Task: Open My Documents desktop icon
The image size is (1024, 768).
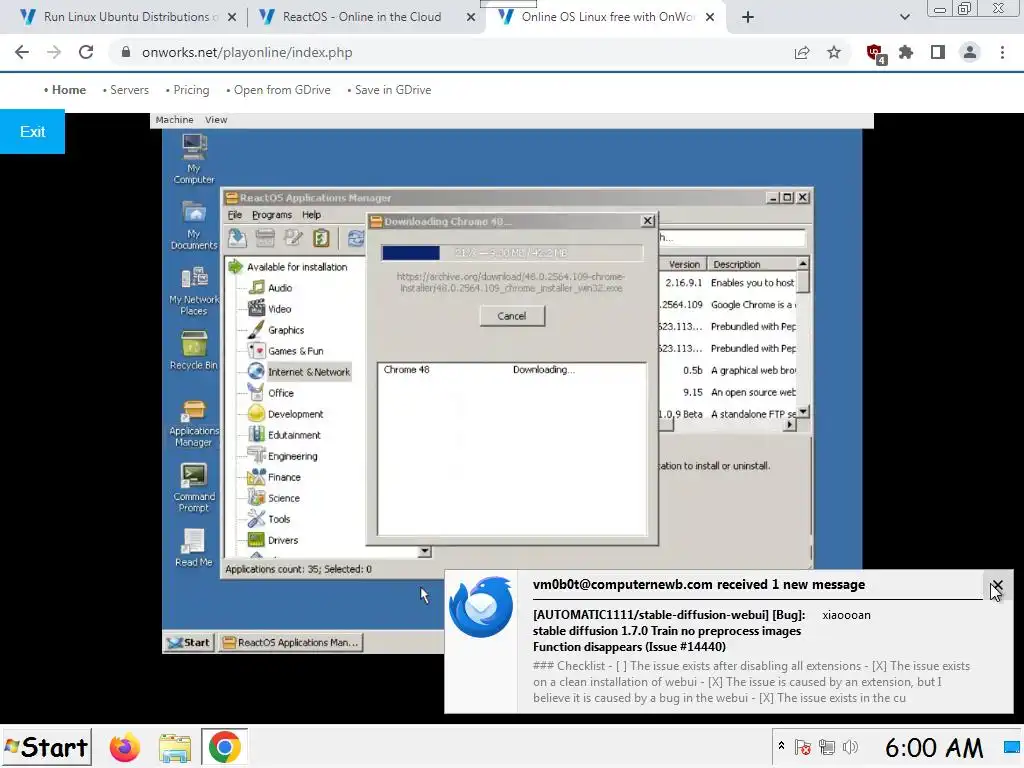Action: pyautogui.click(x=194, y=226)
